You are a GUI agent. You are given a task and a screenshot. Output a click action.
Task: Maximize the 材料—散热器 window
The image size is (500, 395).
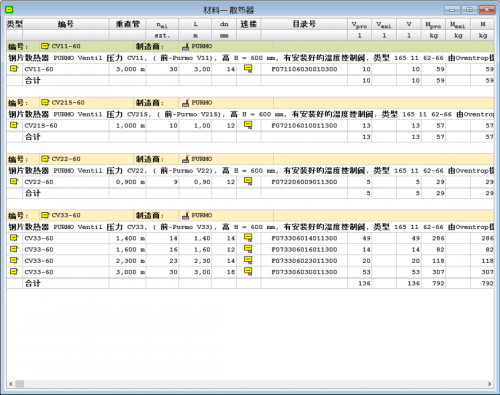[469, 10]
